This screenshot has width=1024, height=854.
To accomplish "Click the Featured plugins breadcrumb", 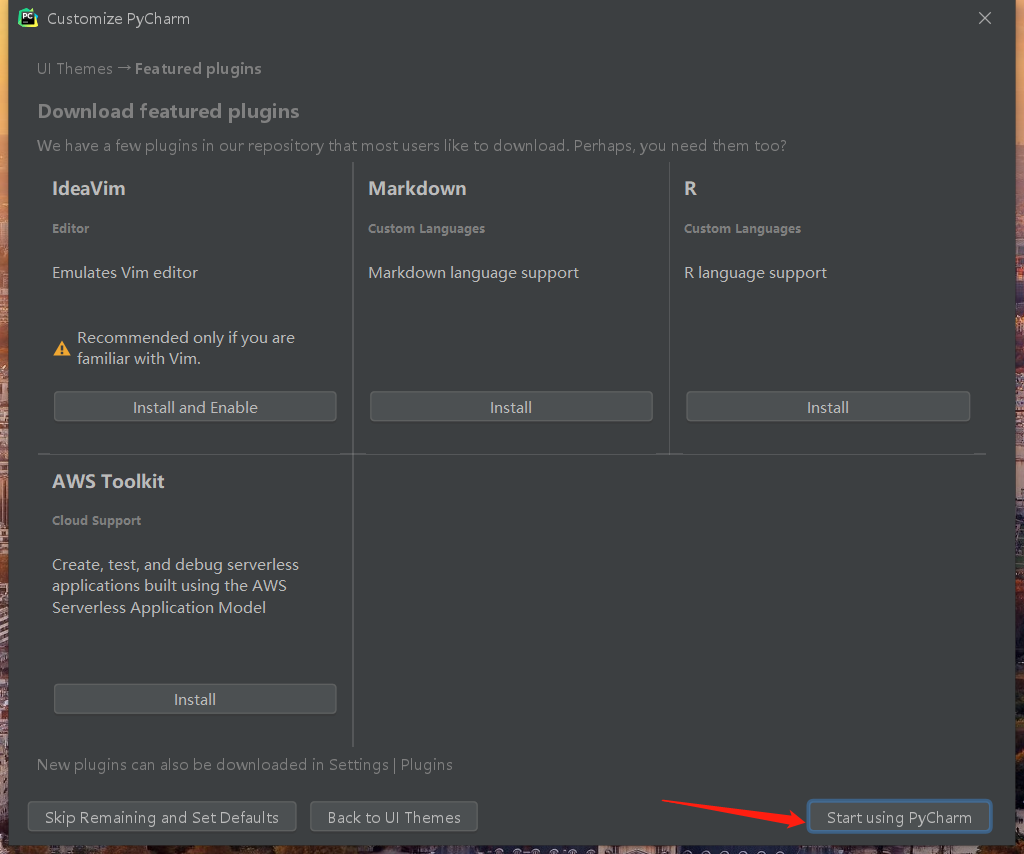I will click(x=198, y=69).
